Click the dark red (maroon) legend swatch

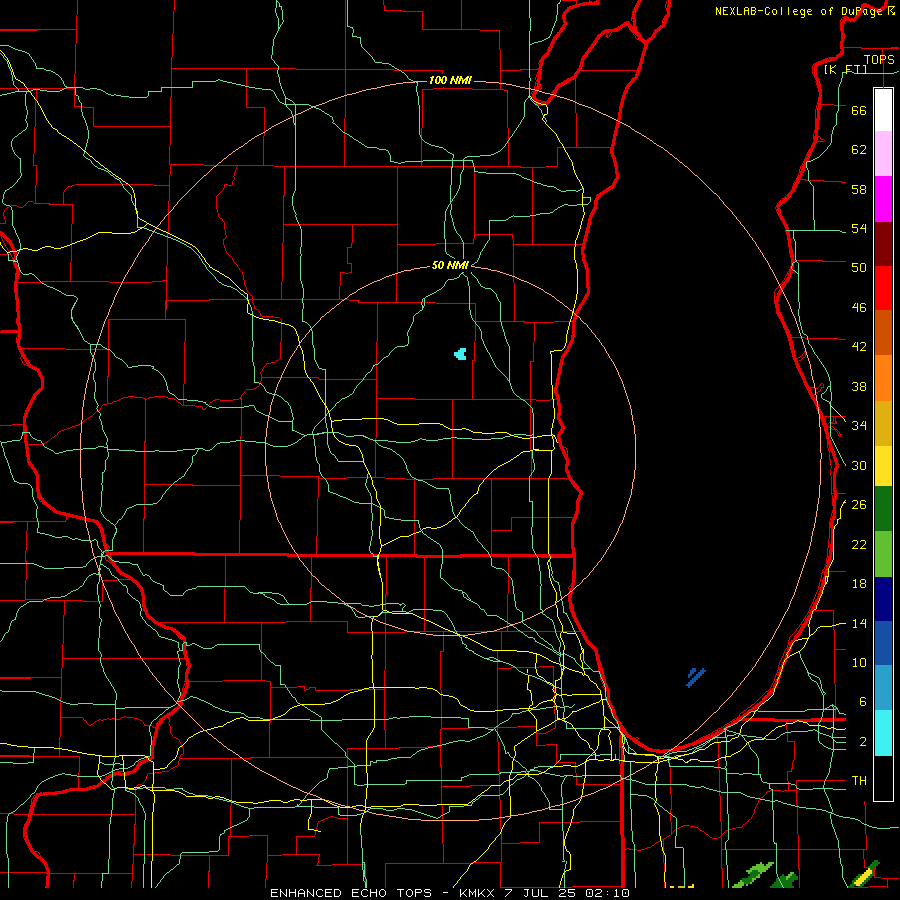pos(883,245)
